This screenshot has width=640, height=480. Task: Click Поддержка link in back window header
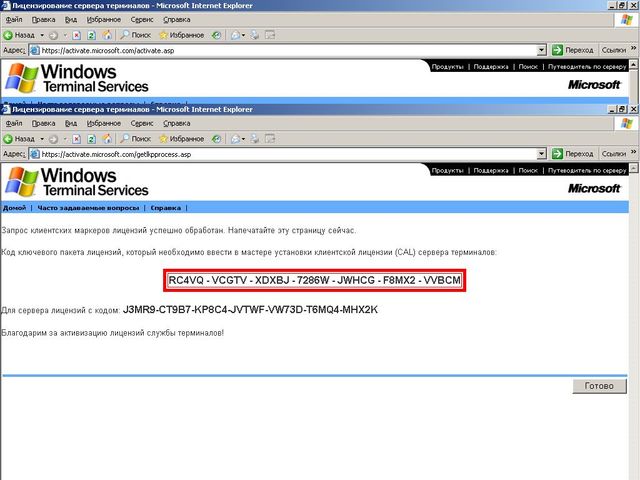click(x=491, y=67)
